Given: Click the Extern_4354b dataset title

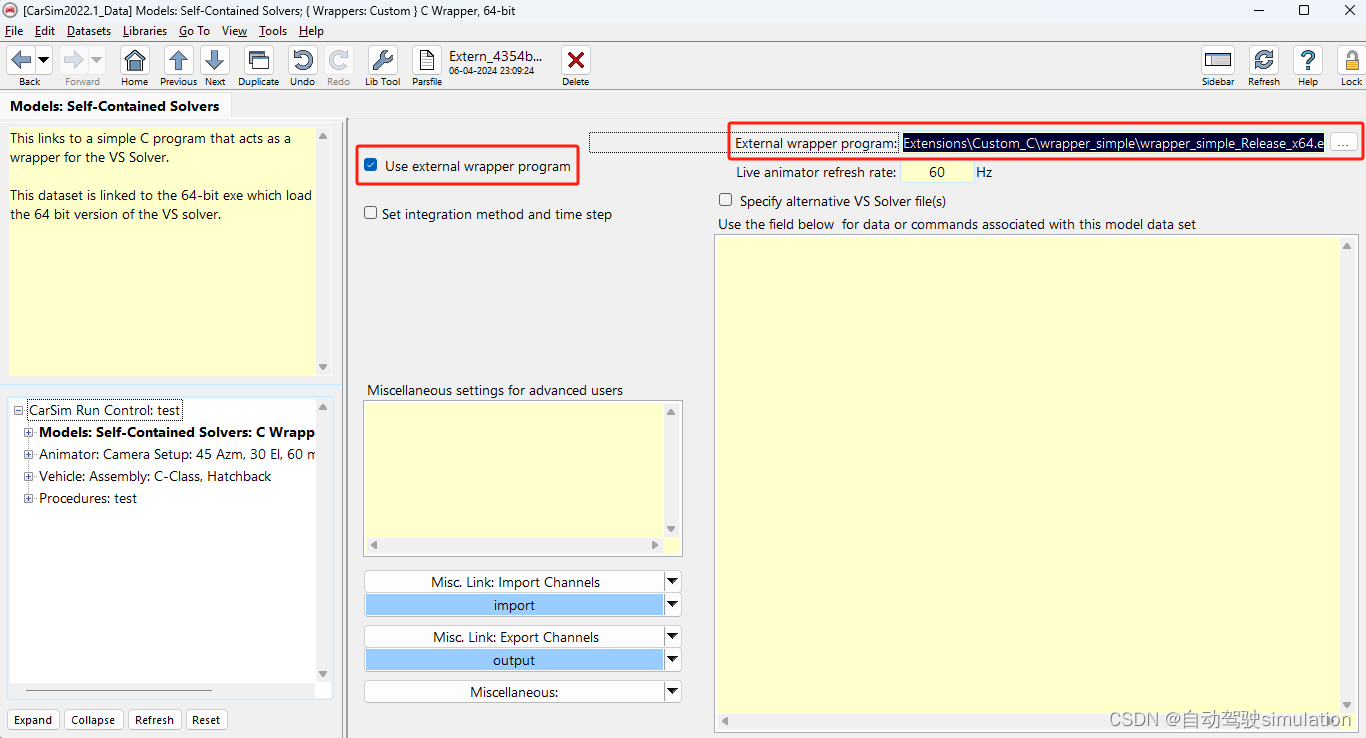Looking at the screenshot, I should pyautogui.click(x=495, y=56).
